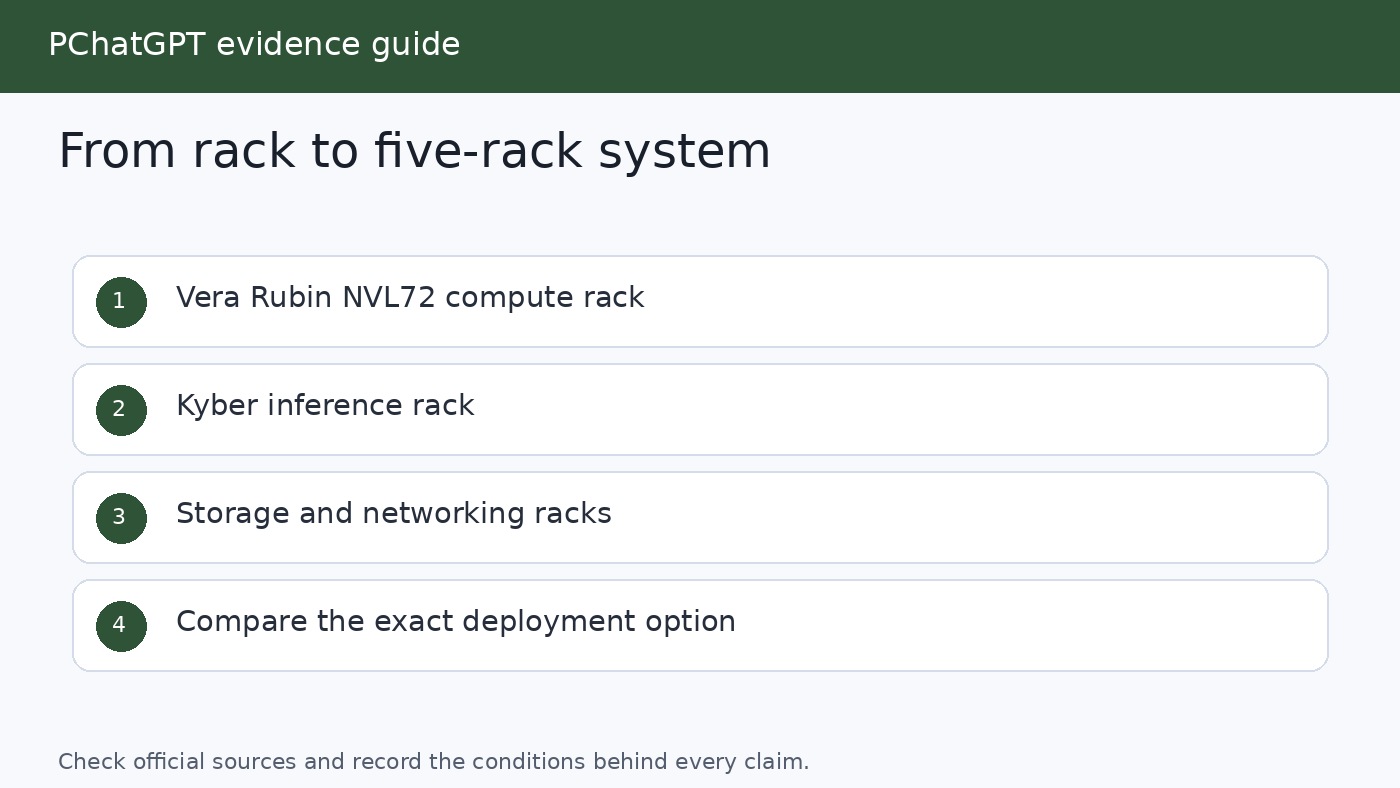Select 'Storage and networking racks' text

[x=394, y=514]
